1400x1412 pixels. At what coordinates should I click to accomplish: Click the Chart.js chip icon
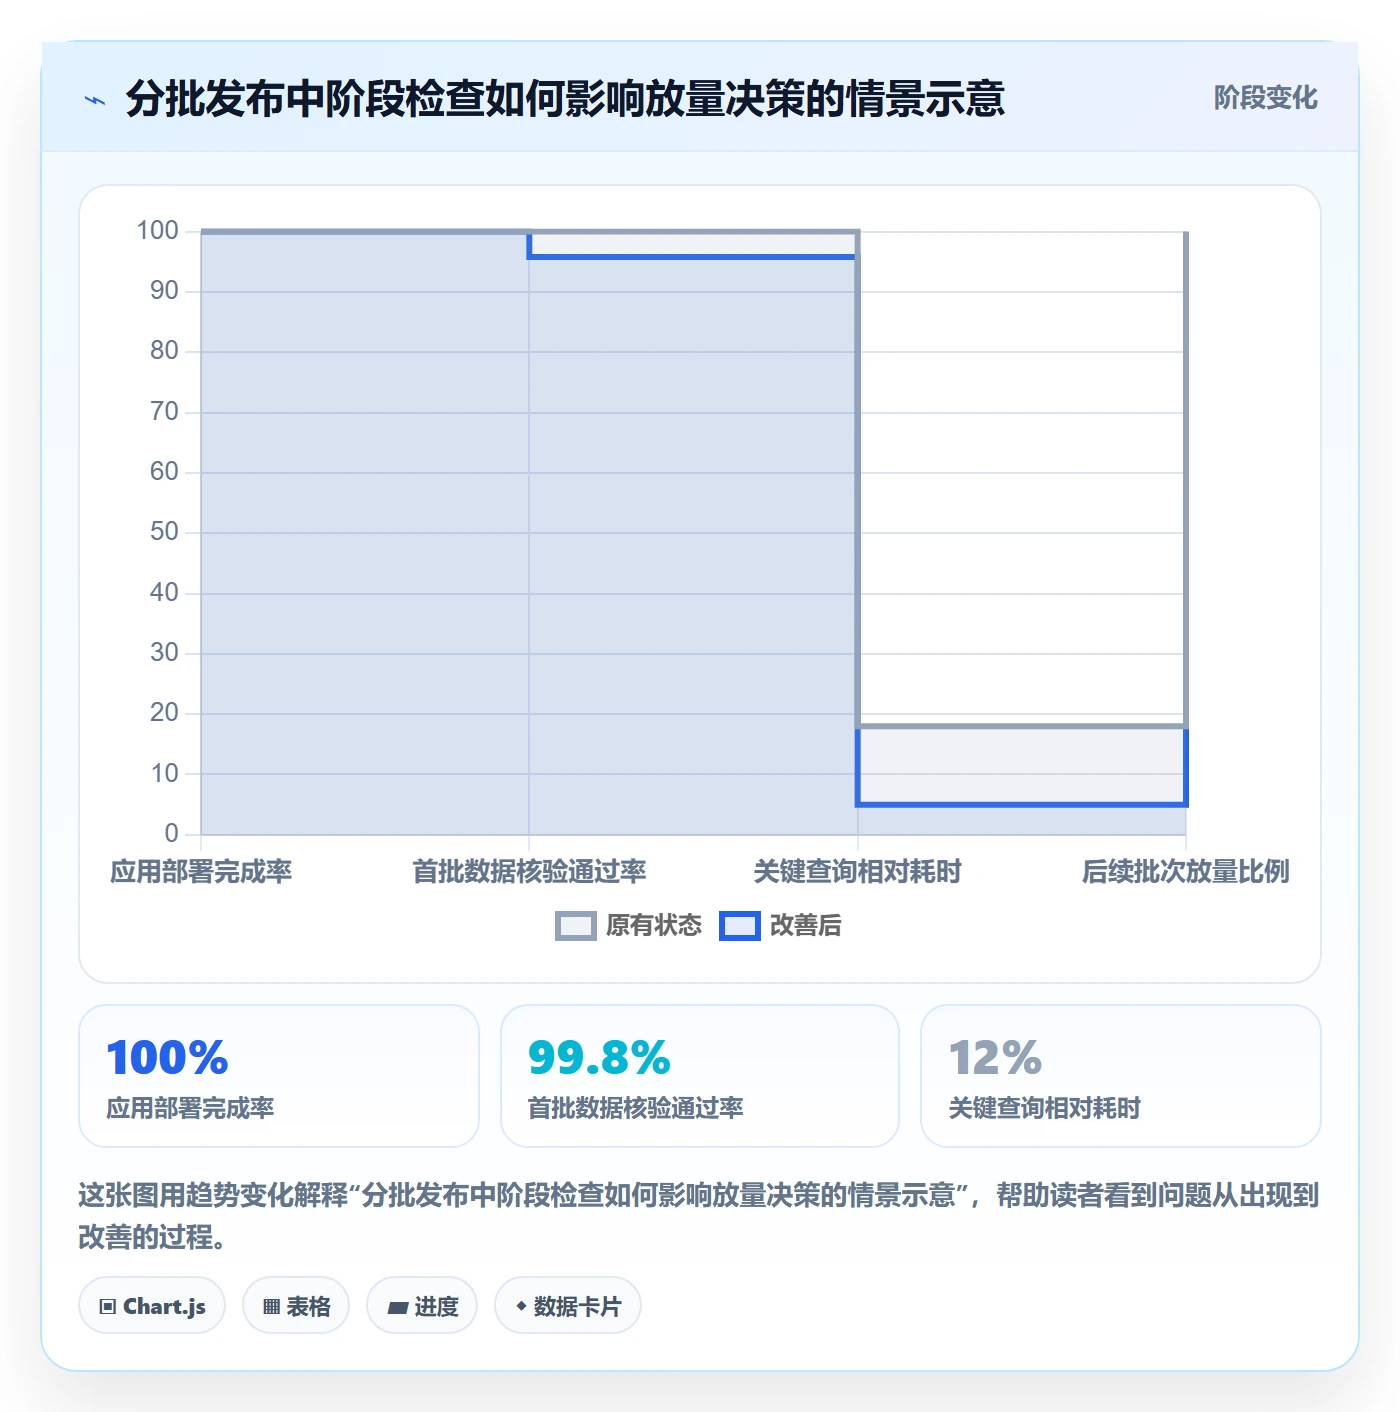click(108, 1306)
